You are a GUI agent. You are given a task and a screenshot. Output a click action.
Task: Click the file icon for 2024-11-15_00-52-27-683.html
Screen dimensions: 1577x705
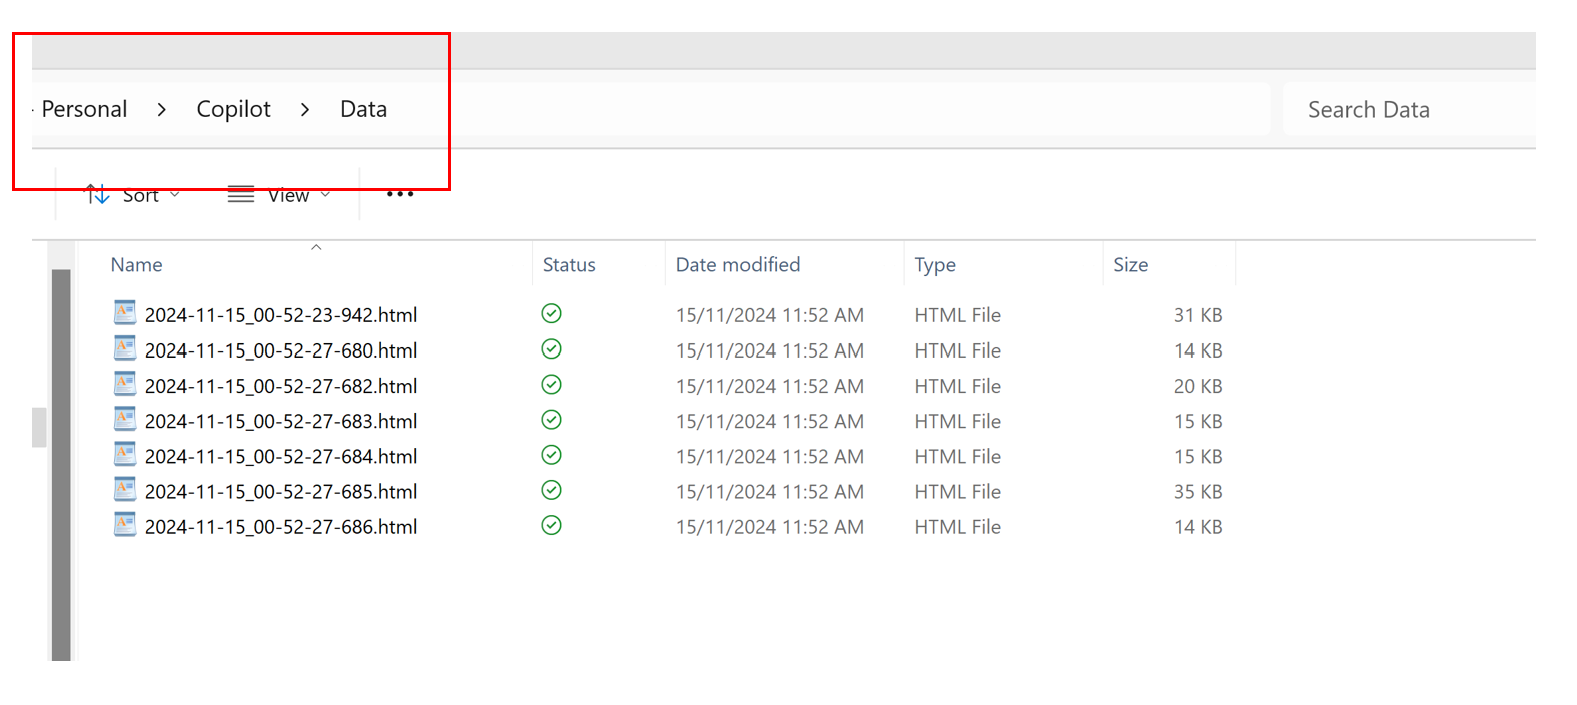pos(124,420)
